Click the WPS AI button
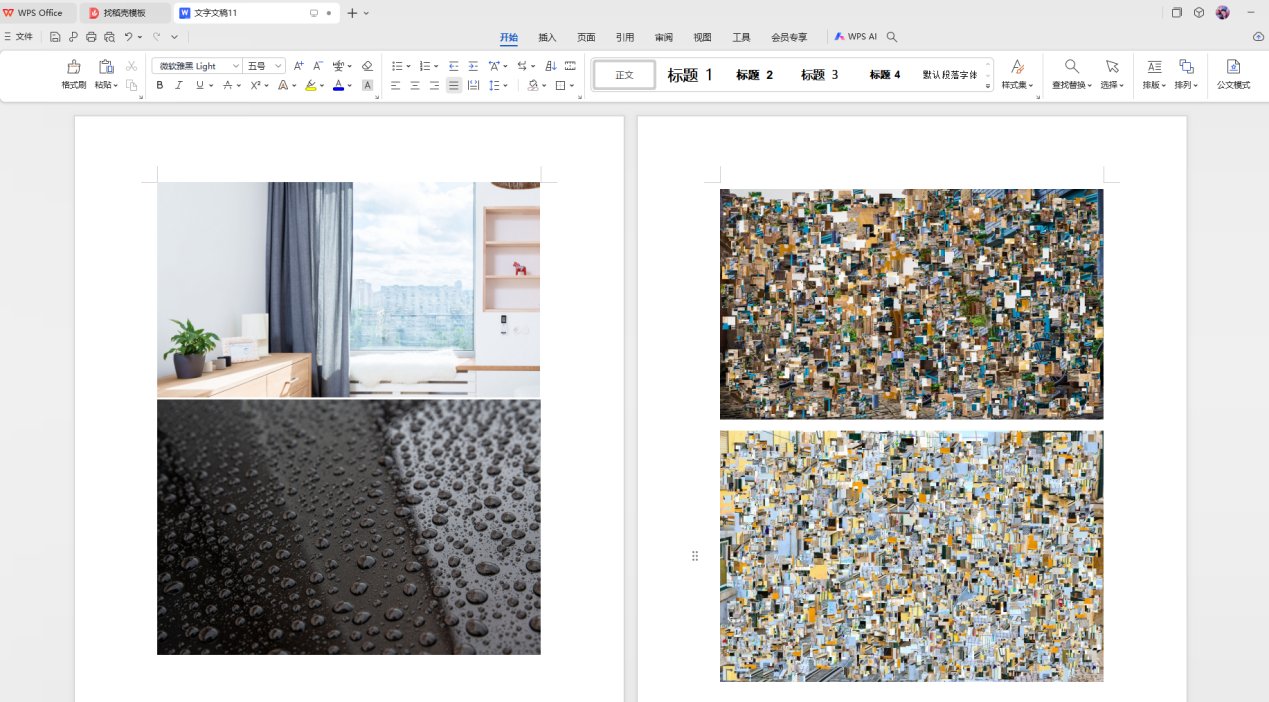Image resolution: width=1269 pixels, height=702 pixels. point(855,37)
